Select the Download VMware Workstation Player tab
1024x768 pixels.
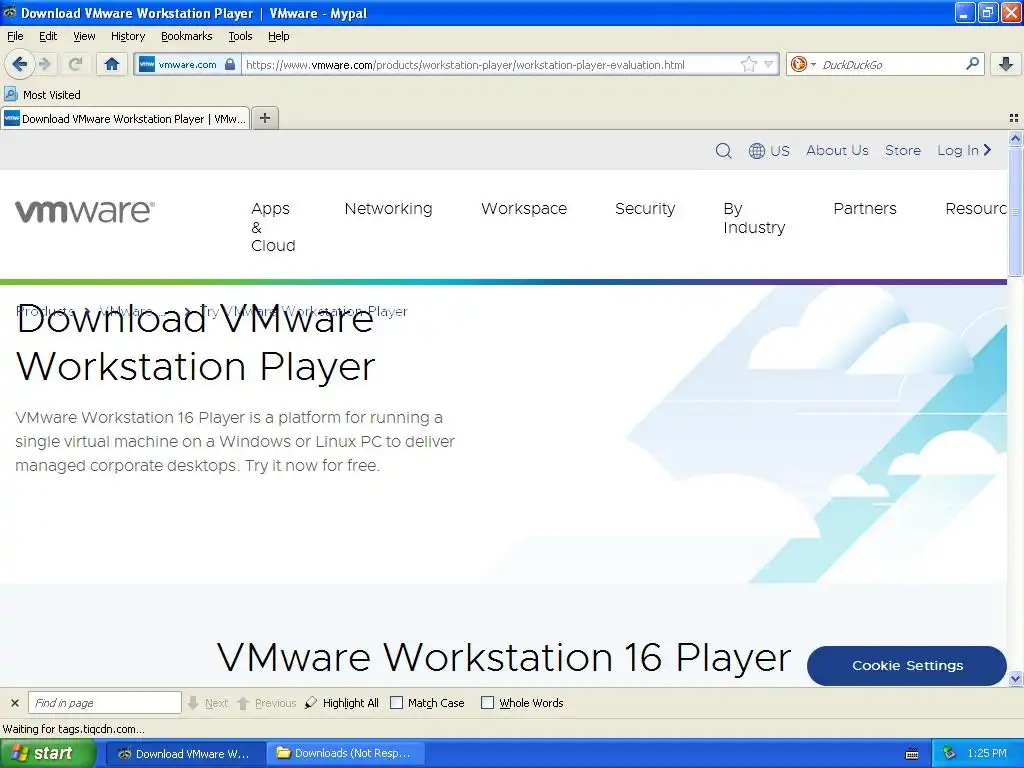pos(125,118)
